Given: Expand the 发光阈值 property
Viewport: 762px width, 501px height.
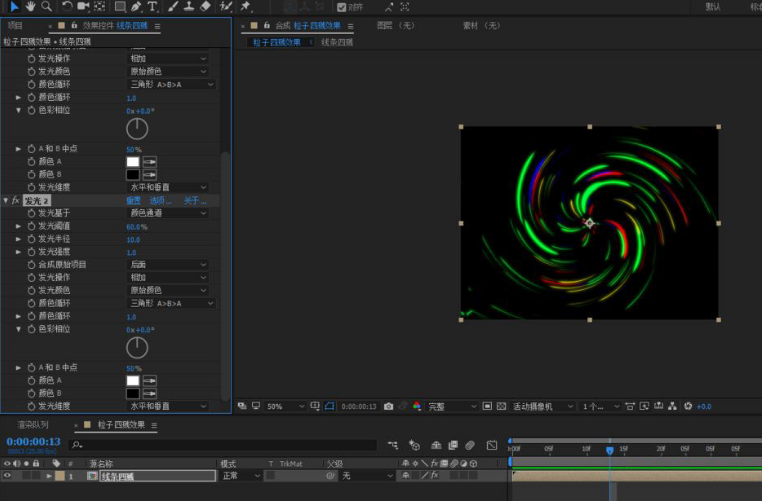Looking at the screenshot, I should click(x=18, y=226).
